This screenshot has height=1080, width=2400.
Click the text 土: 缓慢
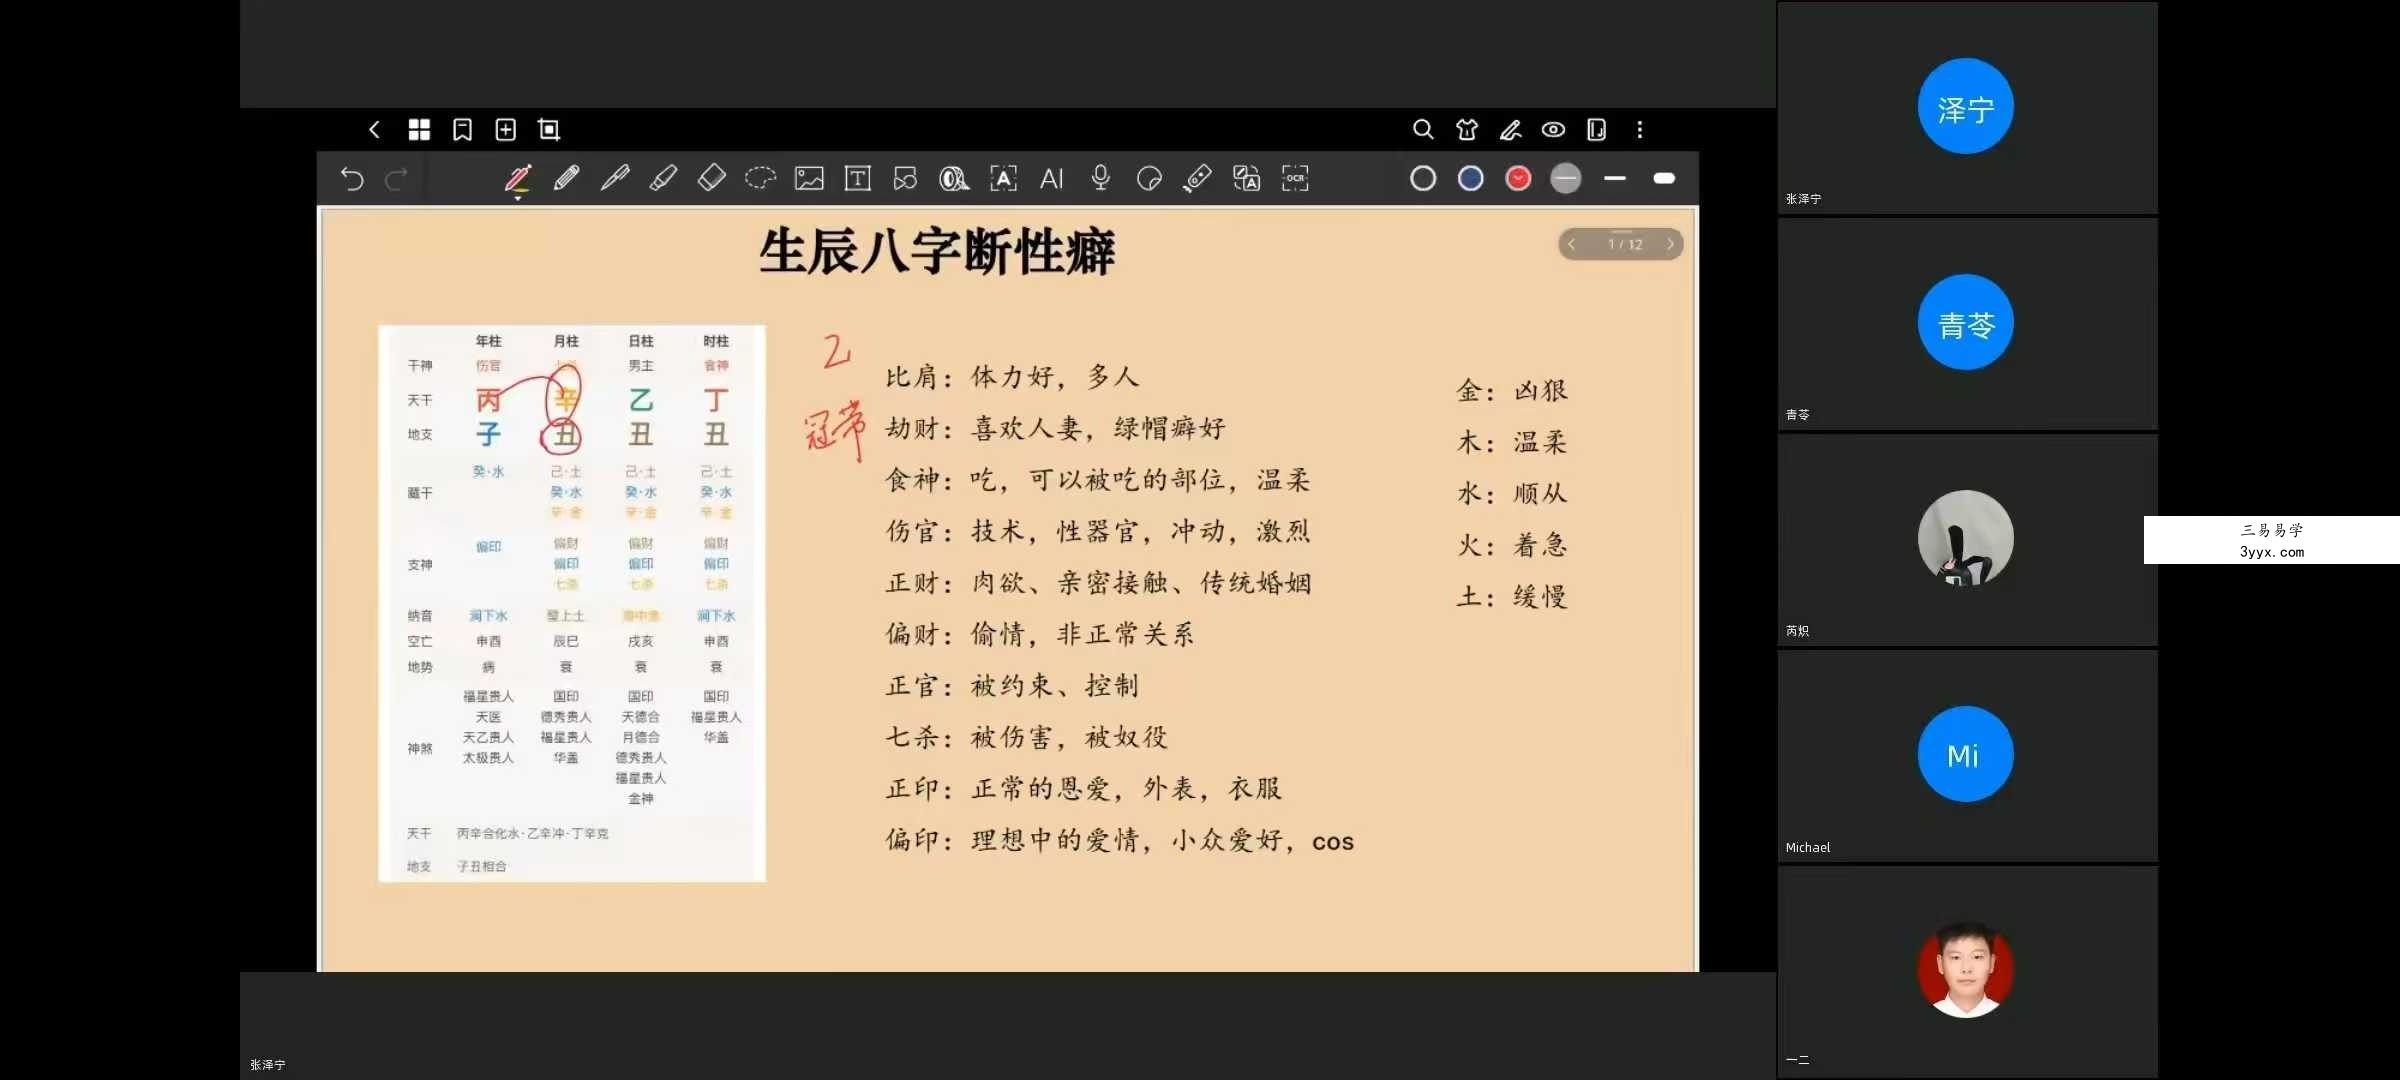[1512, 598]
